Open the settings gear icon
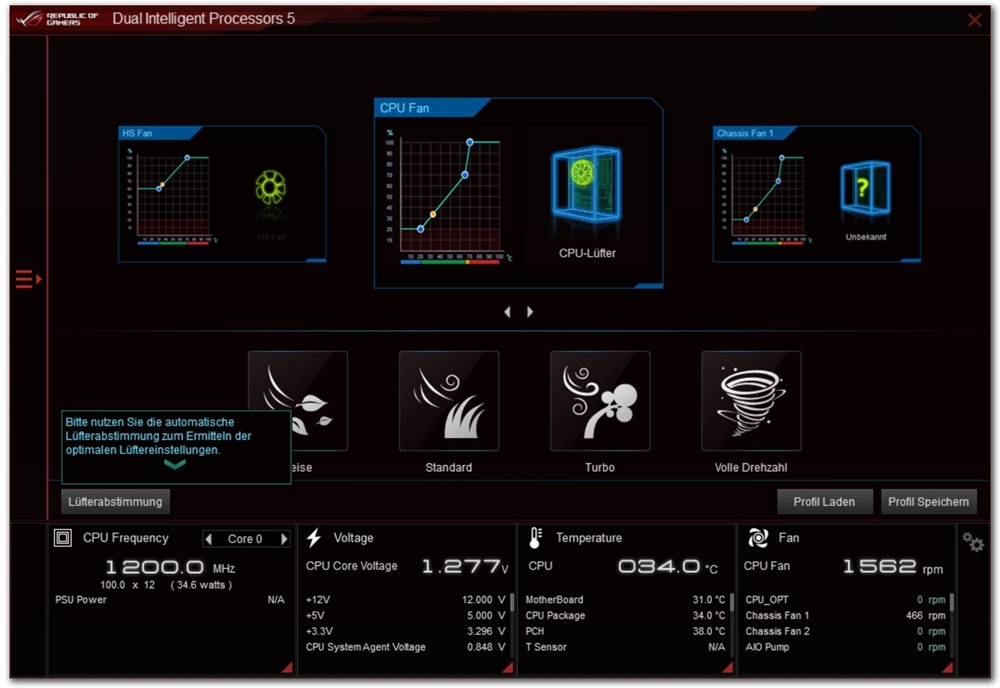The height and width of the screenshot is (688, 1000). pyautogui.click(x=973, y=542)
